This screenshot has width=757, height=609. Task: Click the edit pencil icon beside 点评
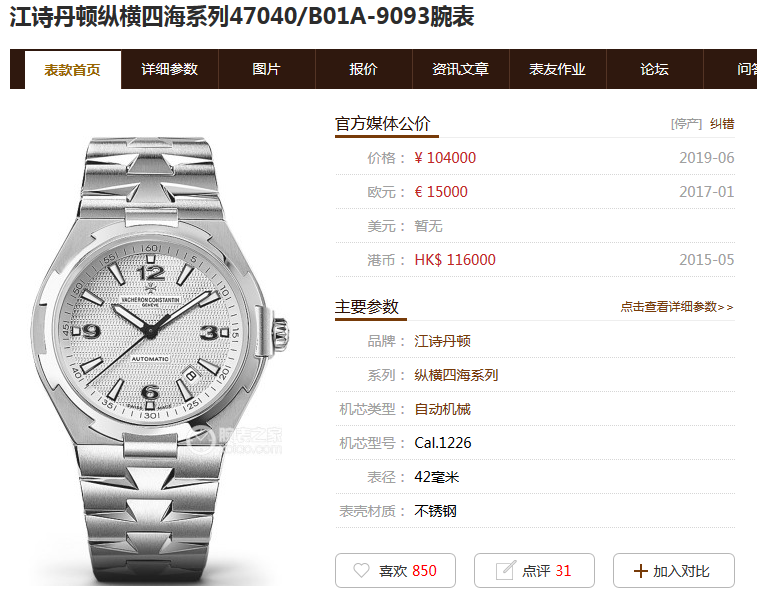(x=505, y=570)
